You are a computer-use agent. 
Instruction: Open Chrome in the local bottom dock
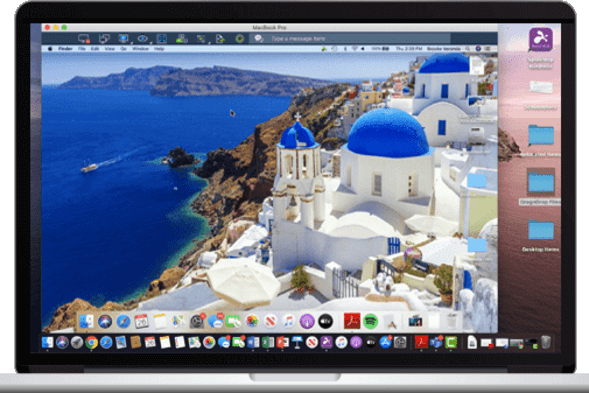(x=91, y=342)
